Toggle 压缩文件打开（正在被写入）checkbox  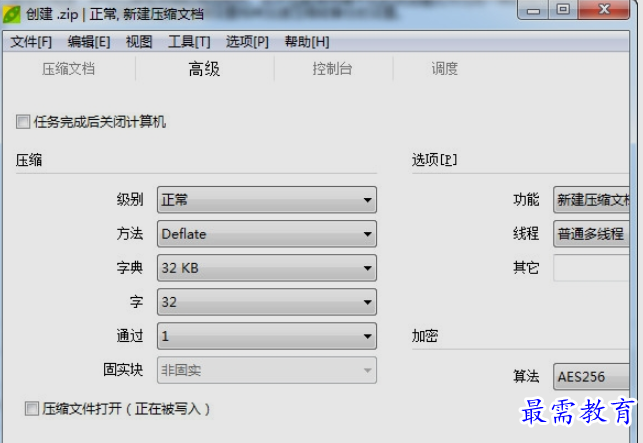tap(32, 409)
